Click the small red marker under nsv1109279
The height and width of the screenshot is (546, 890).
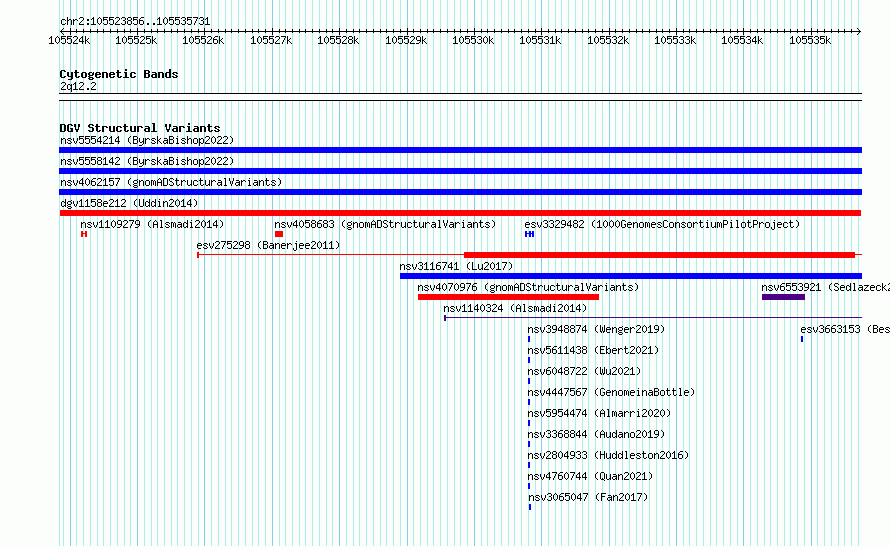(84, 234)
